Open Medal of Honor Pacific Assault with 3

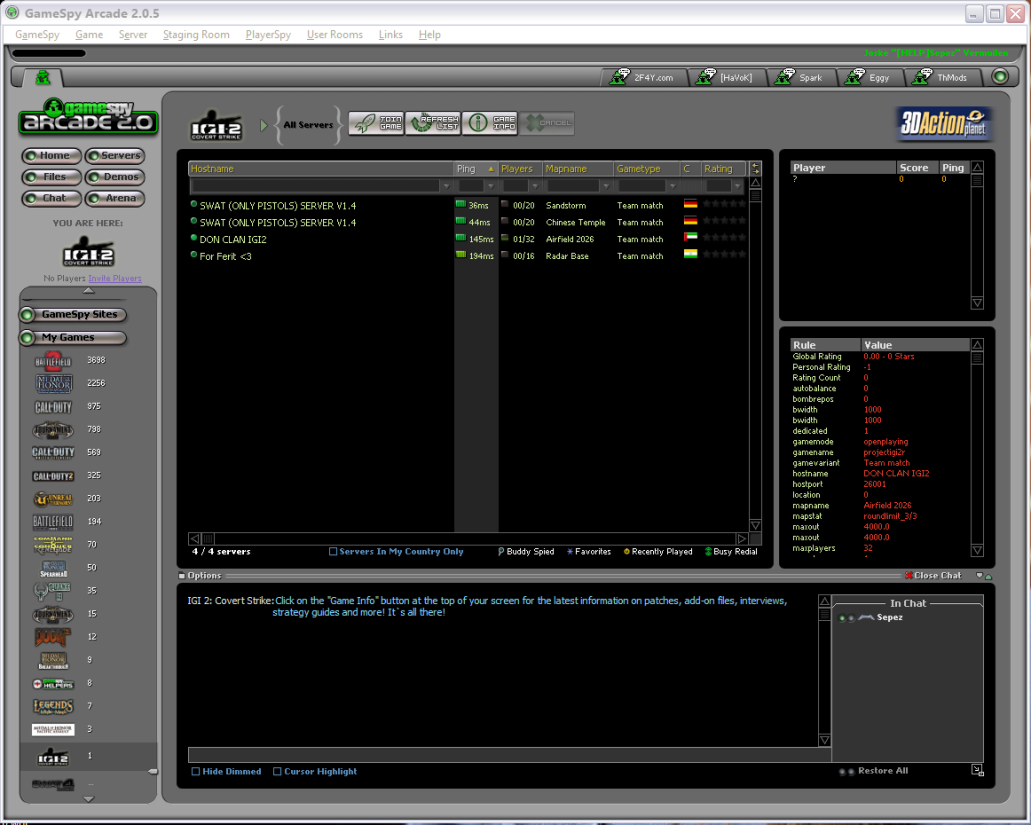[x=53, y=730]
